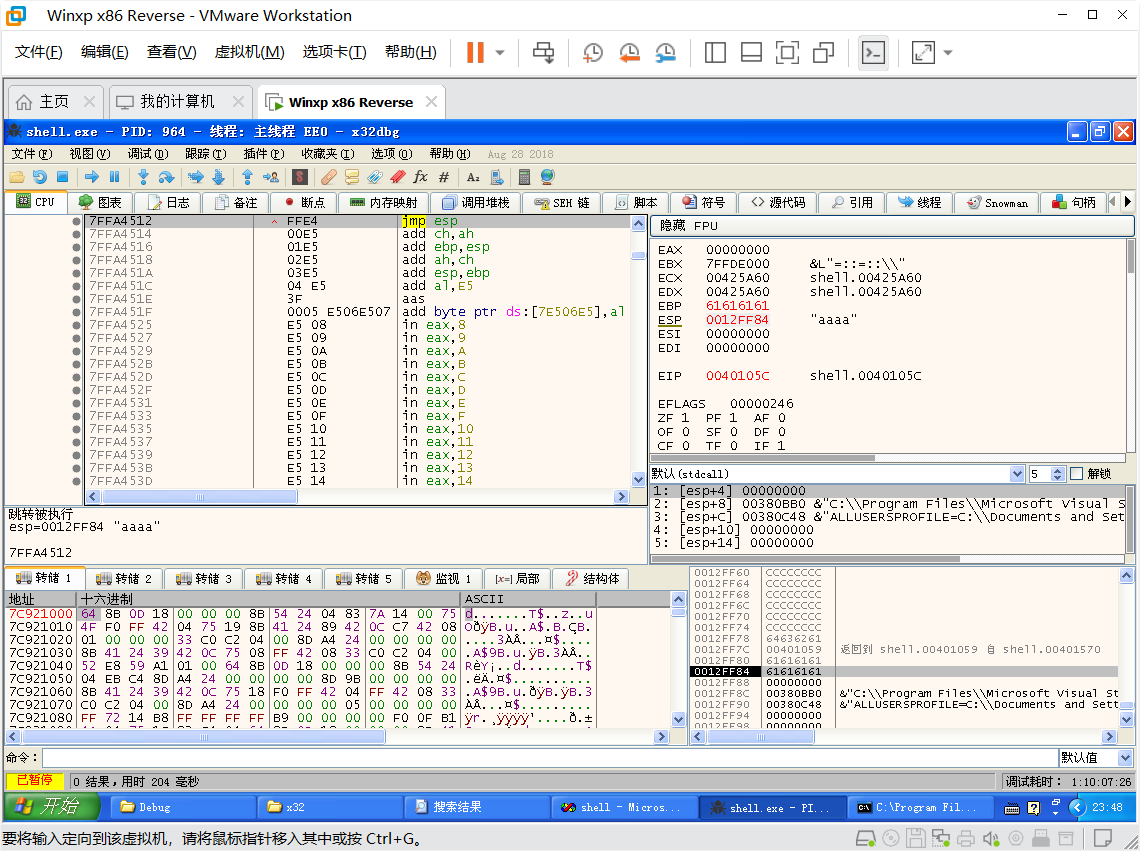Launch the Scylla plugin icon
1140x851 pixels.
click(x=300, y=177)
